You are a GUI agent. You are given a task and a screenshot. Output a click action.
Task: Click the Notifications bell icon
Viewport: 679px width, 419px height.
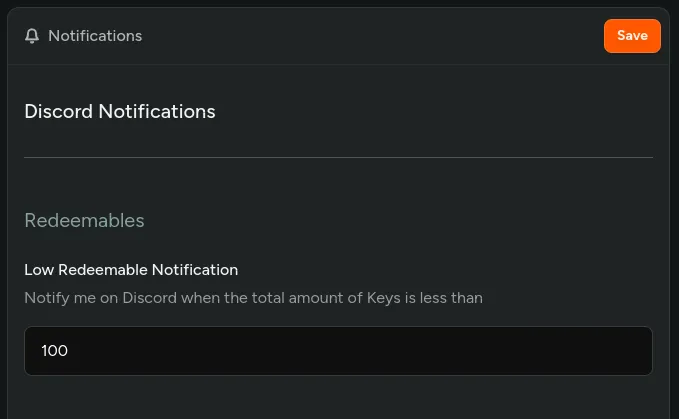point(32,36)
